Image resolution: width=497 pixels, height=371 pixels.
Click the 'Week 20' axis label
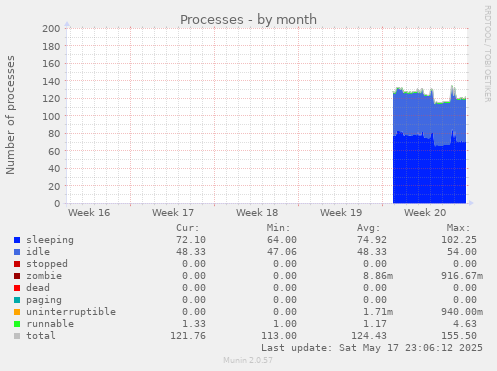pos(425,213)
